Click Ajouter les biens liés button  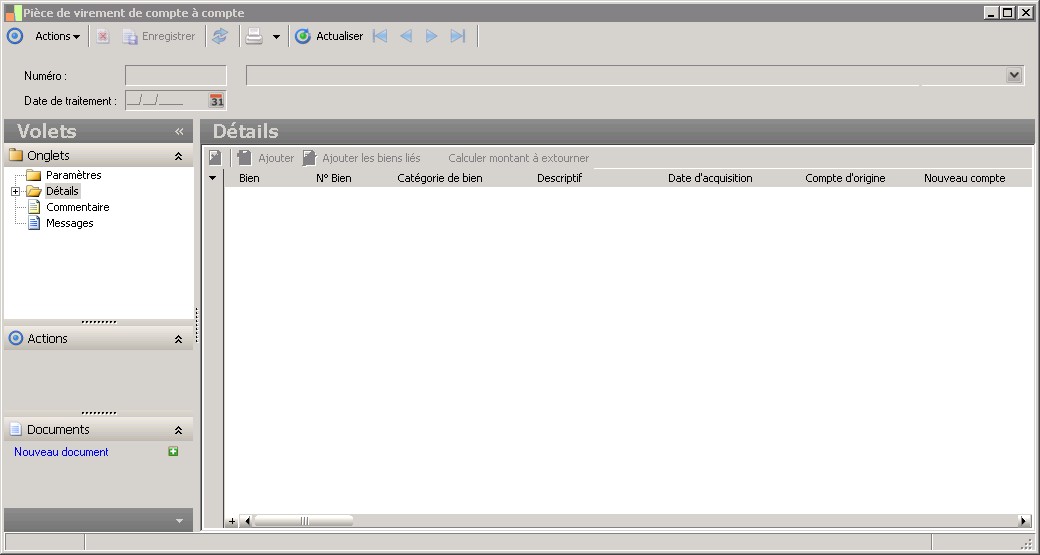click(361, 158)
